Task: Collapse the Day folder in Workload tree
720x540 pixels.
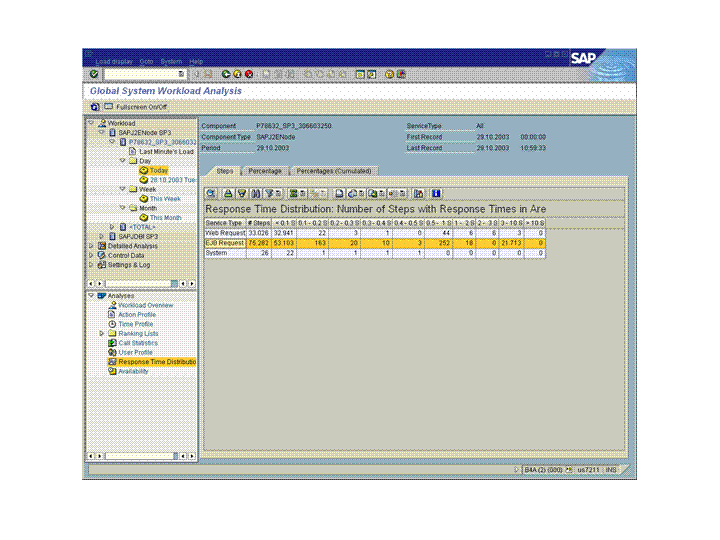Action: [x=122, y=160]
